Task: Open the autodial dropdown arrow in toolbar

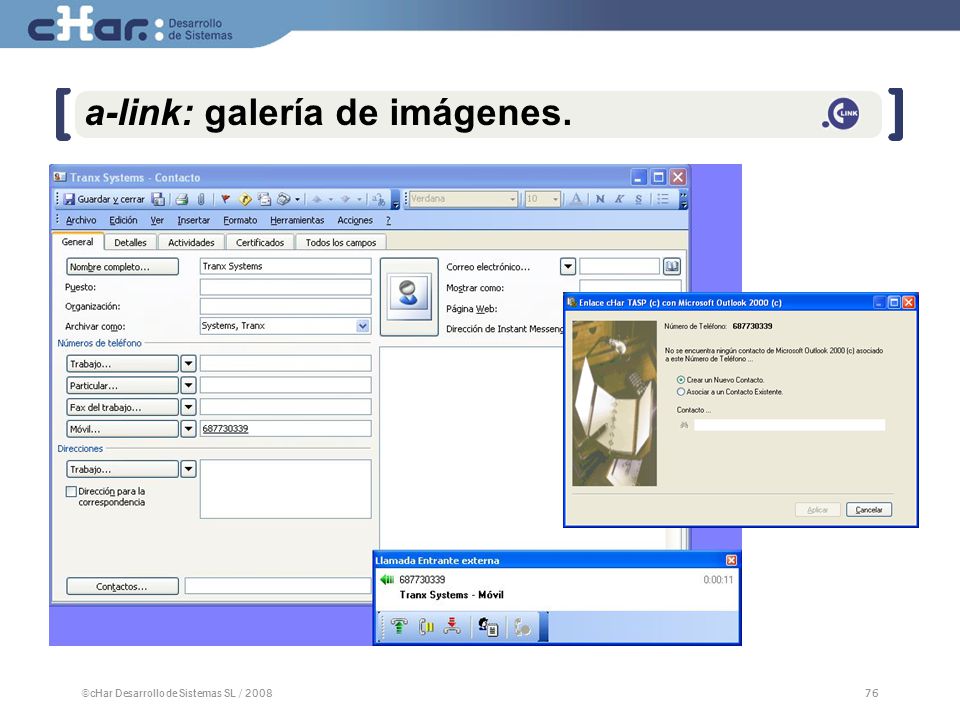Action: pyautogui.click(x=298, y=199)
